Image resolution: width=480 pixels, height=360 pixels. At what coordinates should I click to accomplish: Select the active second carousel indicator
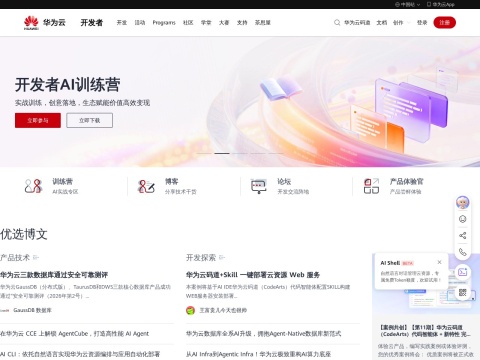tap(222, 153)
